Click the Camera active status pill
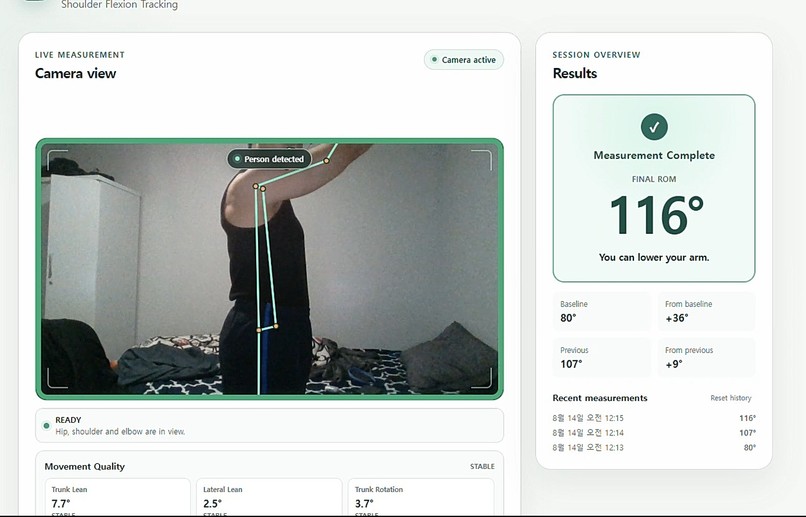 464,60
